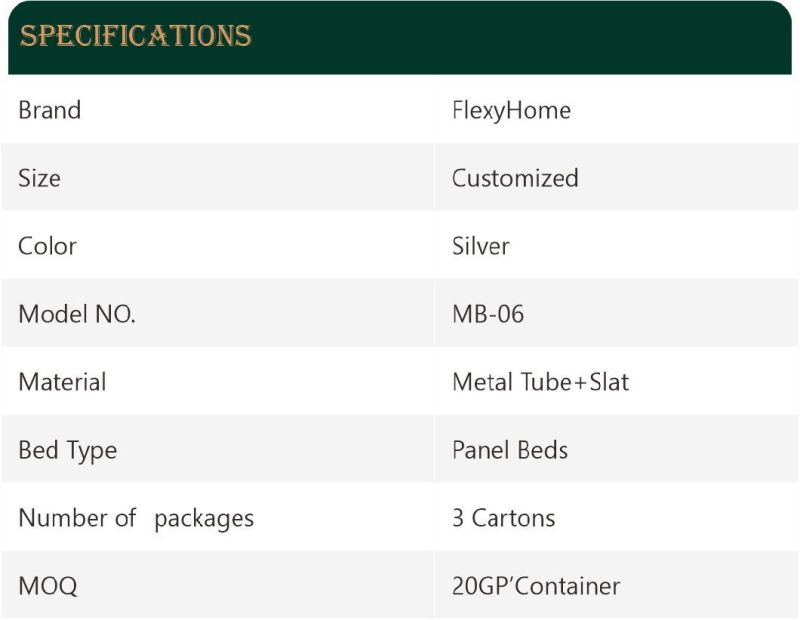Click the Customized size value
The image size is (800, 620).
pyautogui.click(x=515, y=178)
